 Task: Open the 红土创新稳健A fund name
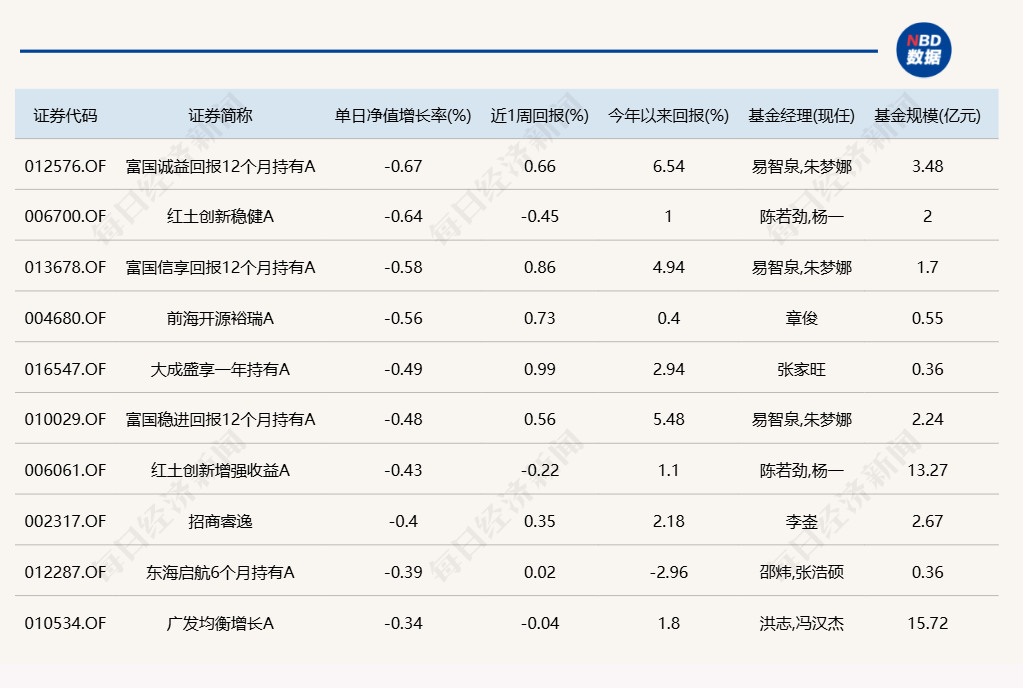click(x=220, y=217)
